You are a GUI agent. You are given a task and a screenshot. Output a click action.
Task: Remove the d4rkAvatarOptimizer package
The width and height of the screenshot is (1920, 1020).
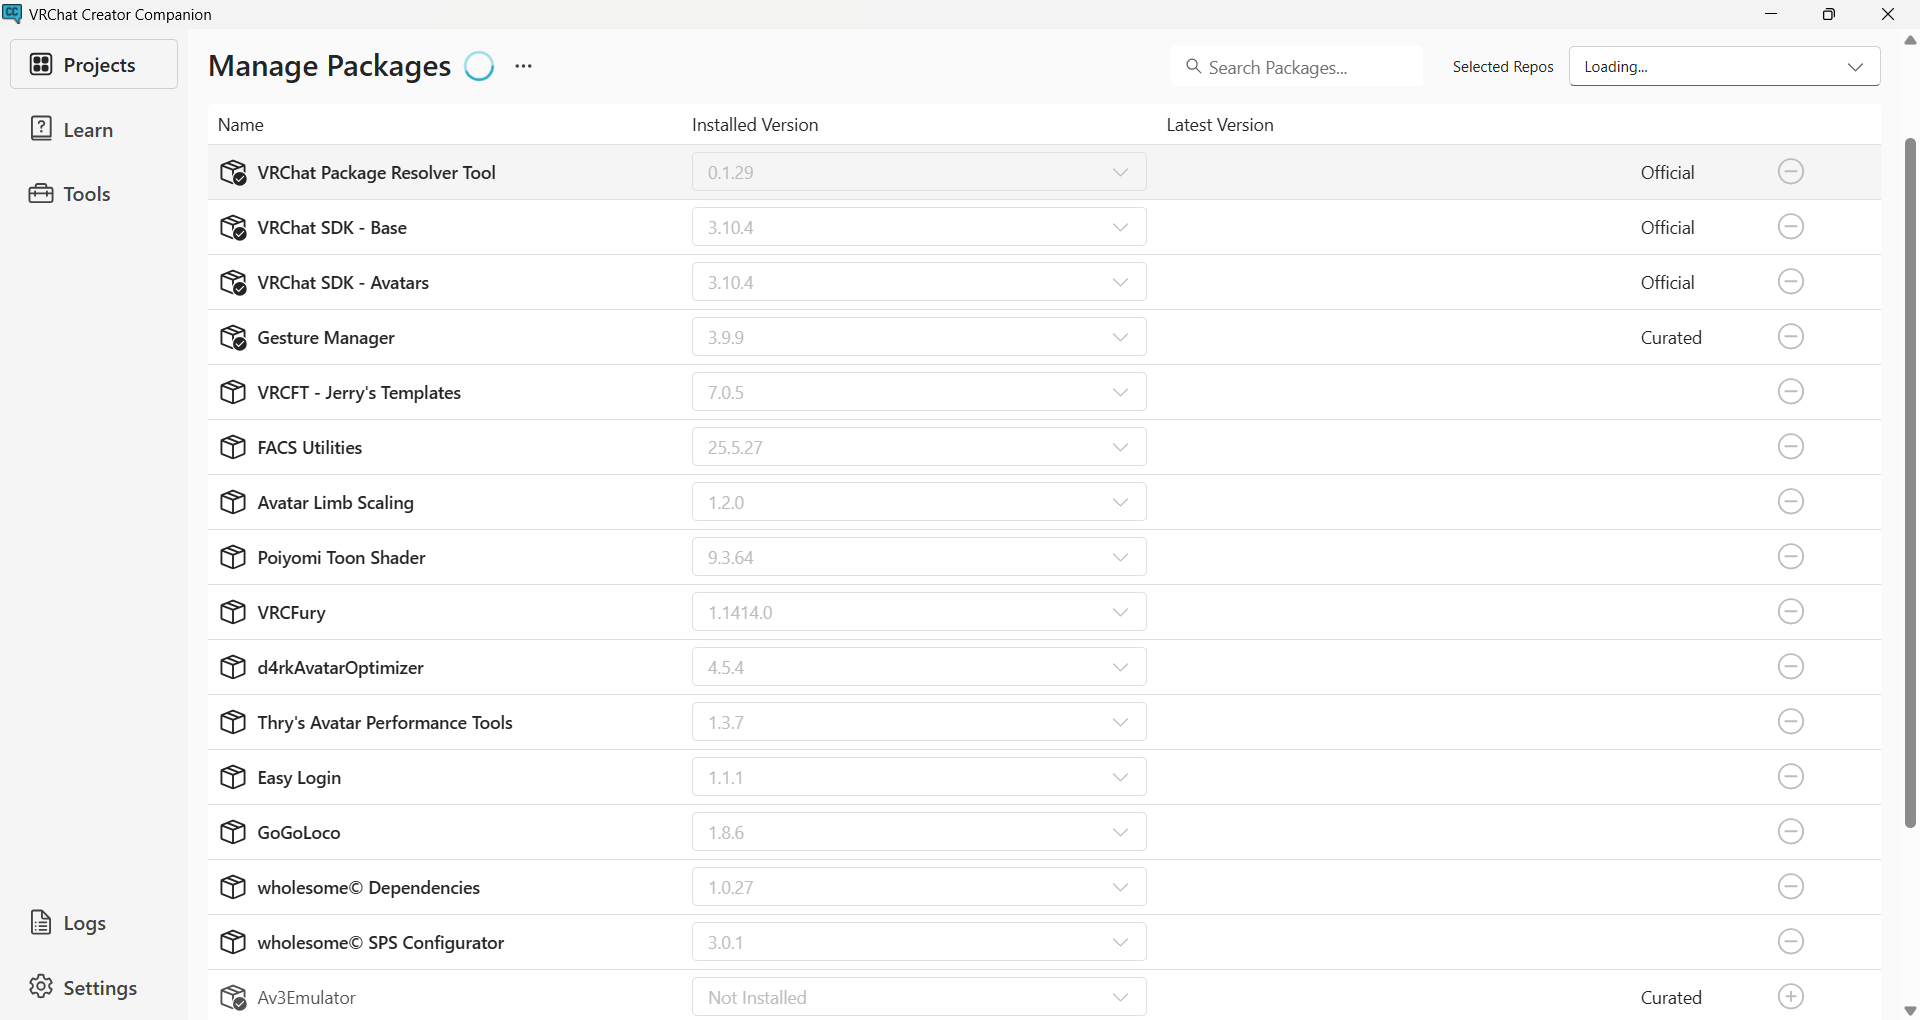point(1791,667)
